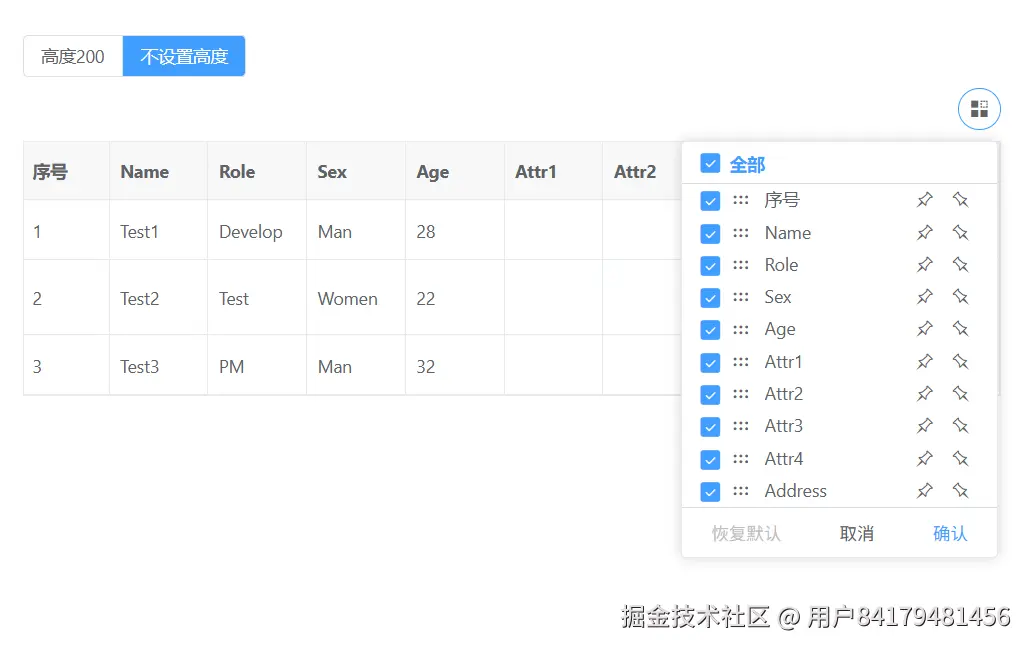1030x650 pixels.
Task: Click 取消 to cancel column changes
Action: click(x=857, y=534)
